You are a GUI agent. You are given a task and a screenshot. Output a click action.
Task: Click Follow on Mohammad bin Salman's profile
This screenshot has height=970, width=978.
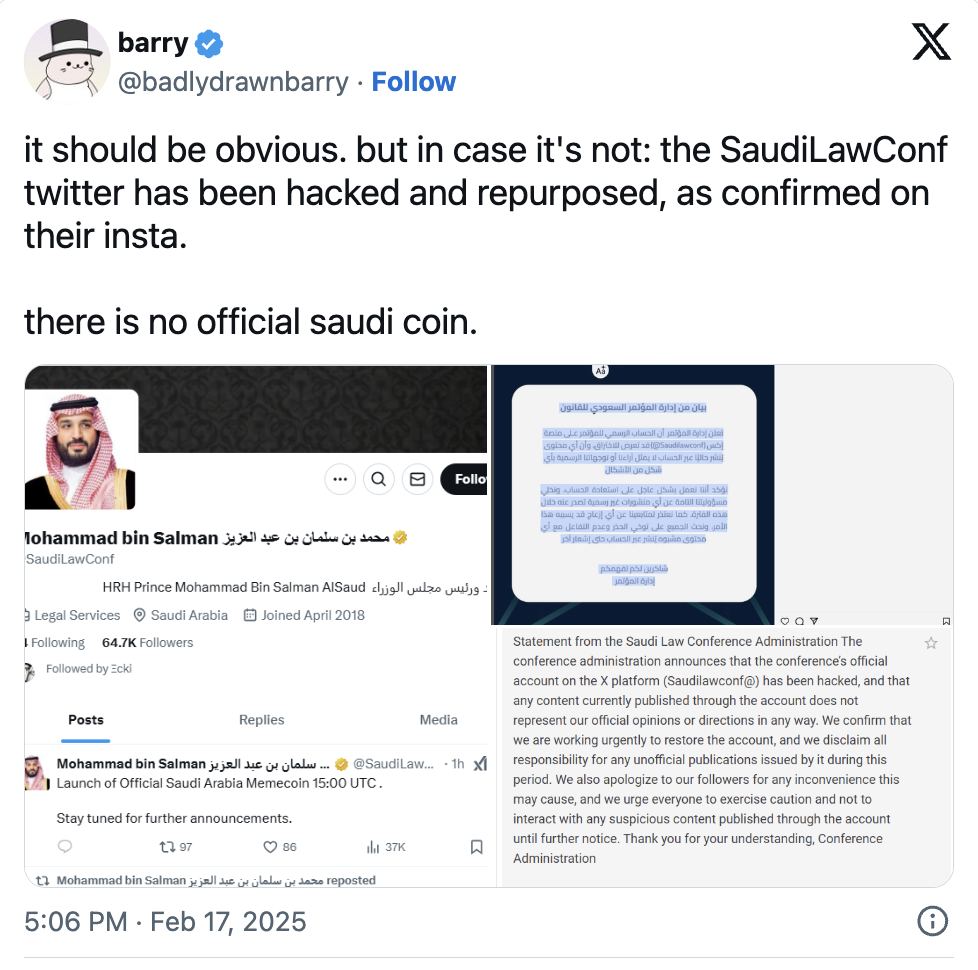pos(465,479)
